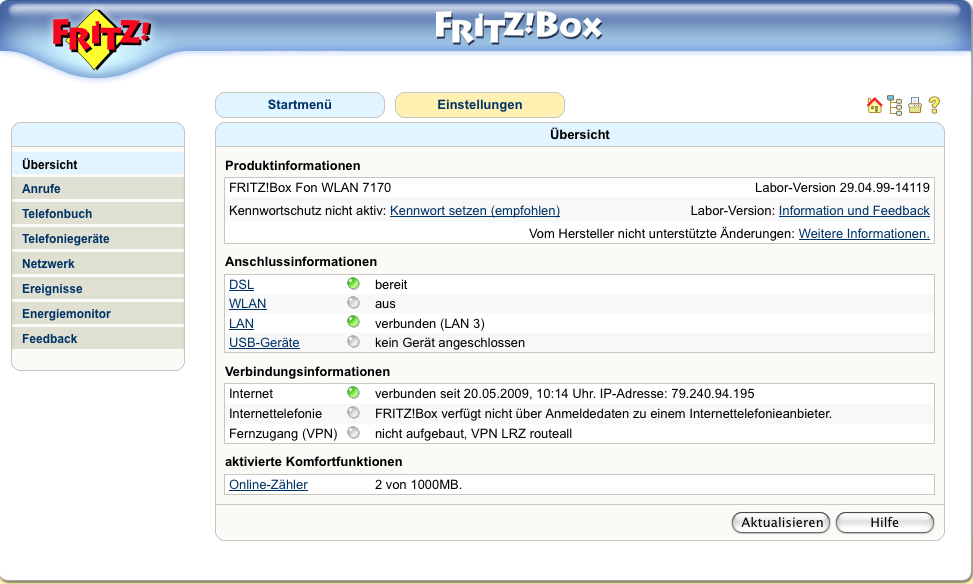Follow the 'Kennwort setzen (empfohlen)' link

pos(475,211)
